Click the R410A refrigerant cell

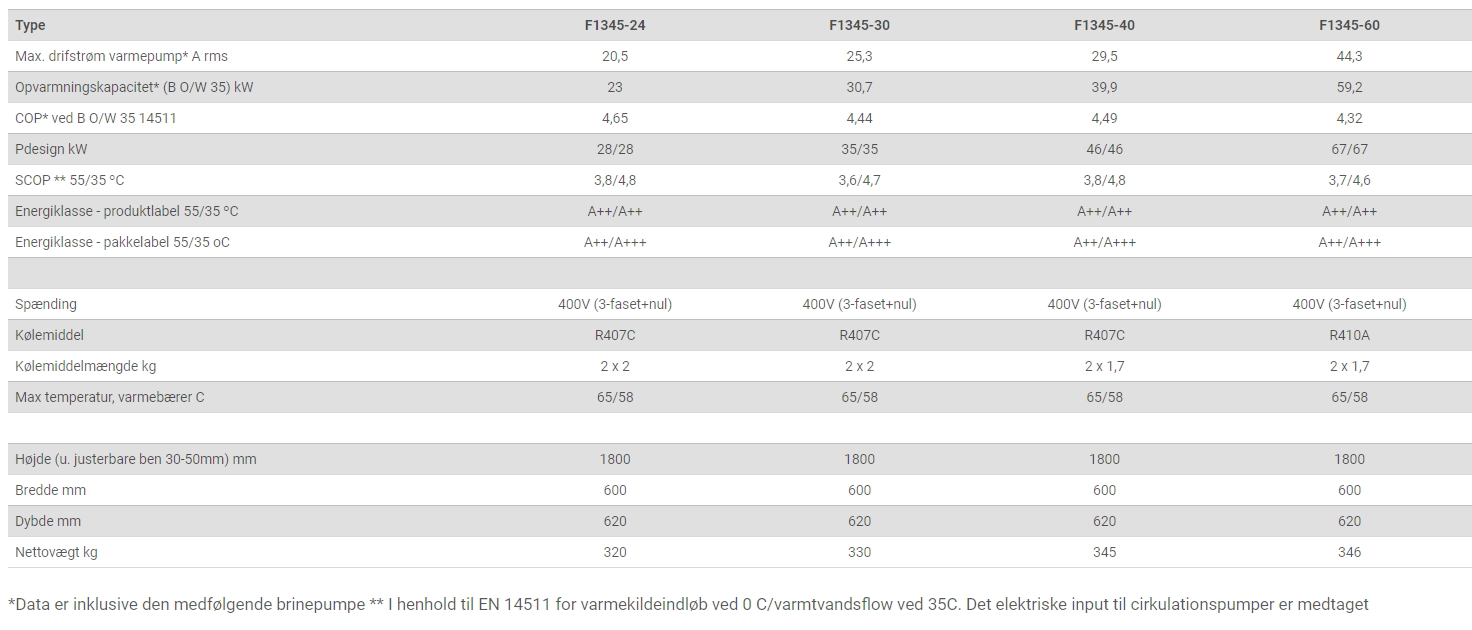[x=1349, y=335]
